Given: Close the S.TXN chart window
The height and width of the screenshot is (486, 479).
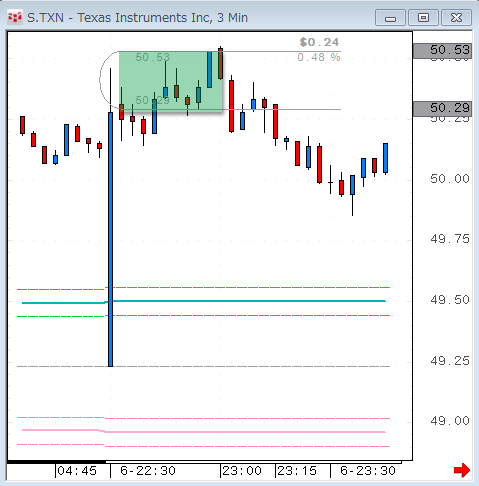Looking at the screenshot, I should pyautogui.click(x=456, y=18).
